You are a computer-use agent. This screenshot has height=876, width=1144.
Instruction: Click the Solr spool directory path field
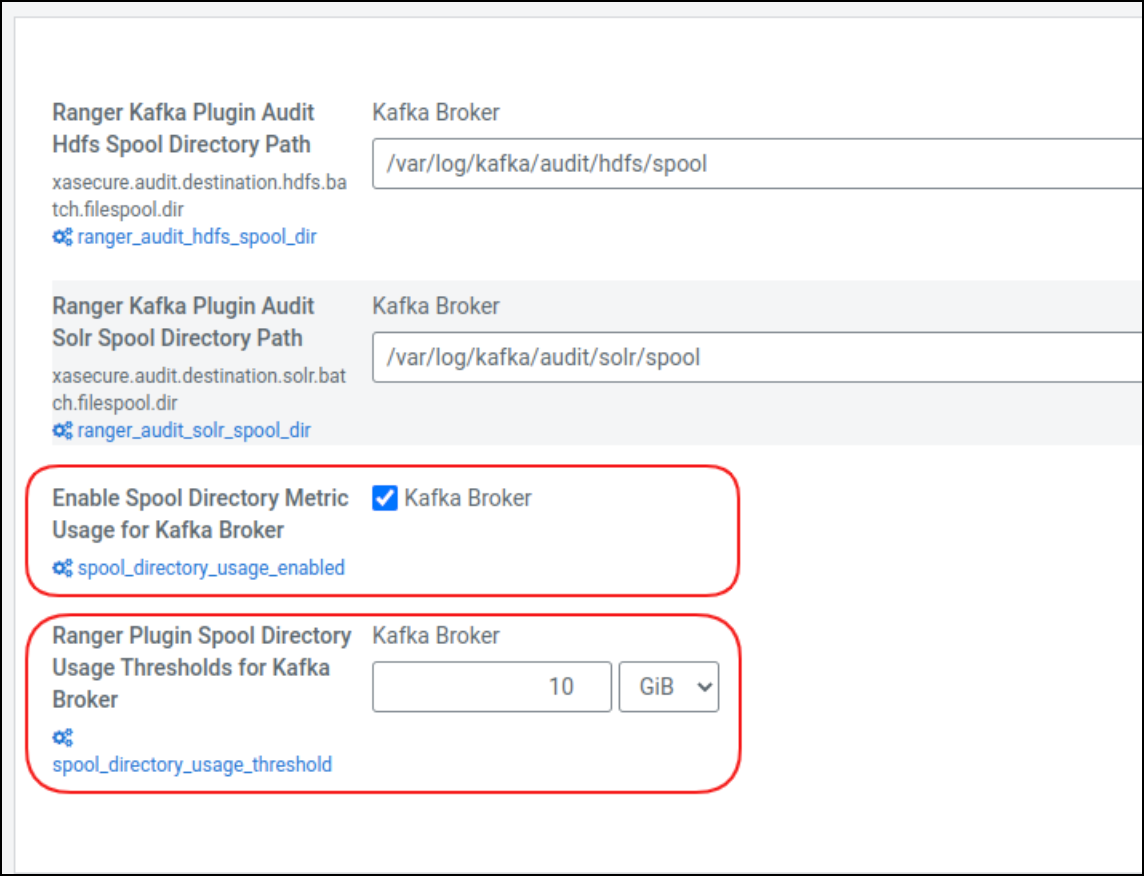coord(700,357)
